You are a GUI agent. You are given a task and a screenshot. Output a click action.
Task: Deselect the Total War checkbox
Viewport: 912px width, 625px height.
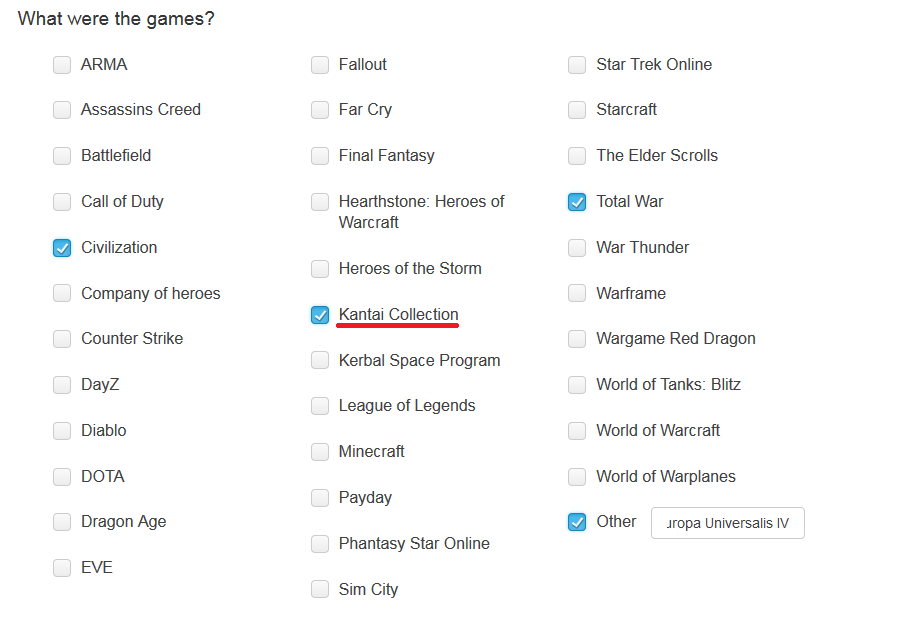(577, 202)
